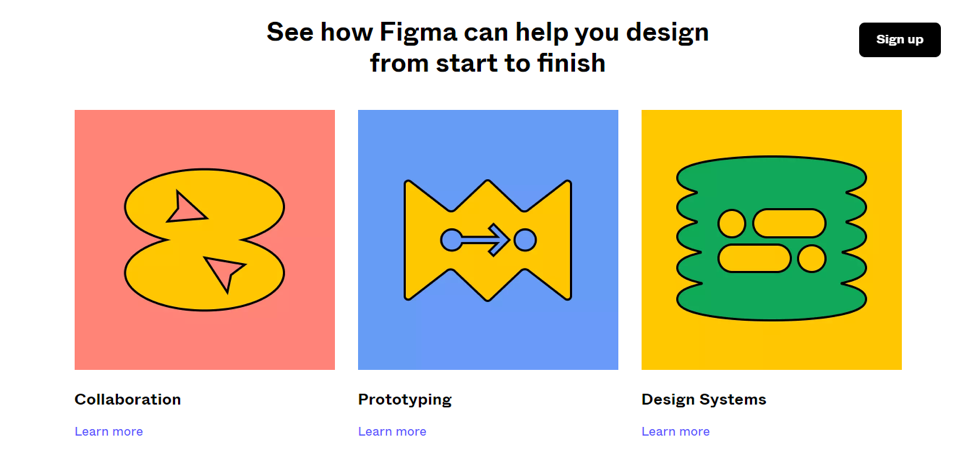Open Learn more link under Collaboration
Viewport: 974px width, 472px height.
click(109, 432)
